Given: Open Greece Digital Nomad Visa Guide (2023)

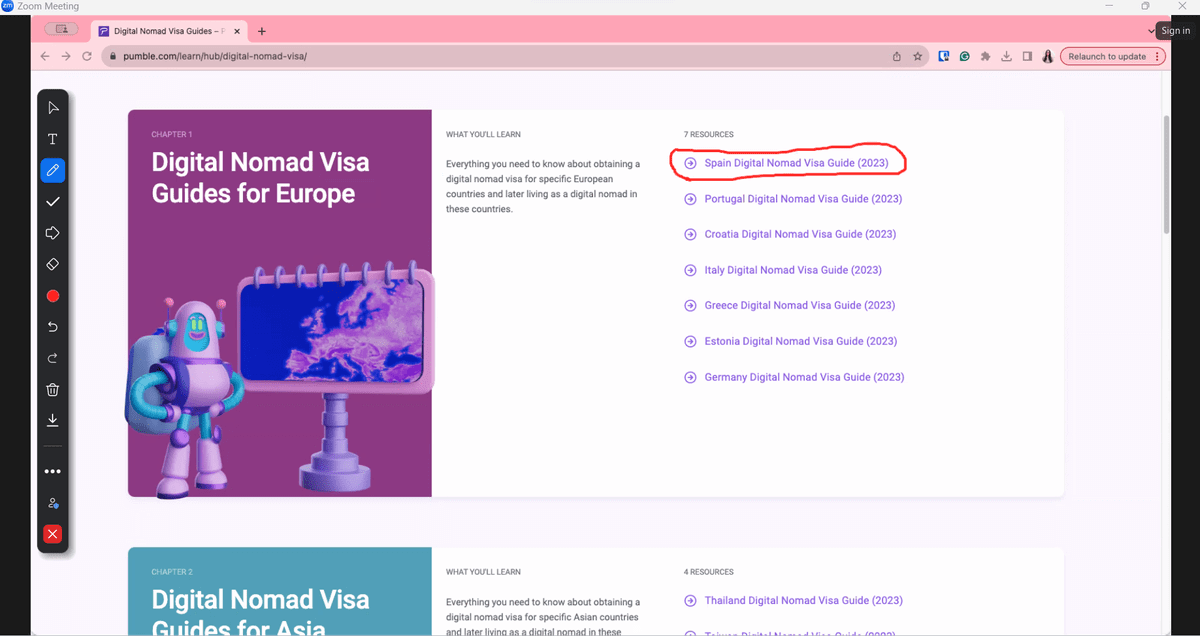Looking at the screenshot, I should (799, 305).
